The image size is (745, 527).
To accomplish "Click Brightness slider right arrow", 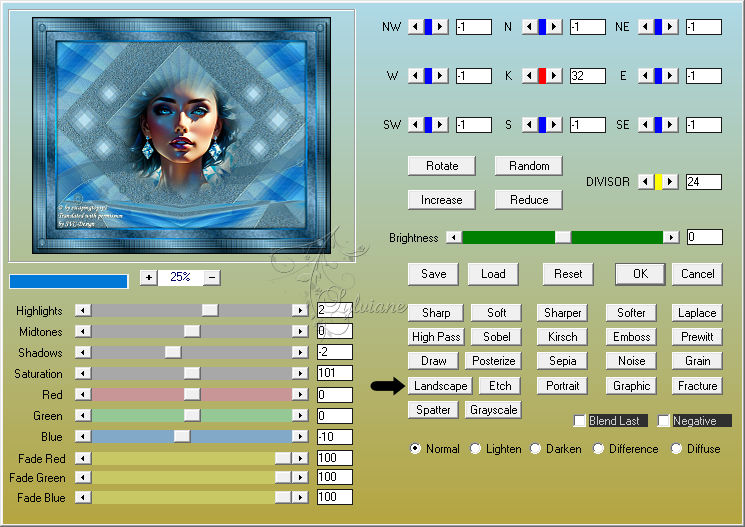I will [x=671, y=237].
